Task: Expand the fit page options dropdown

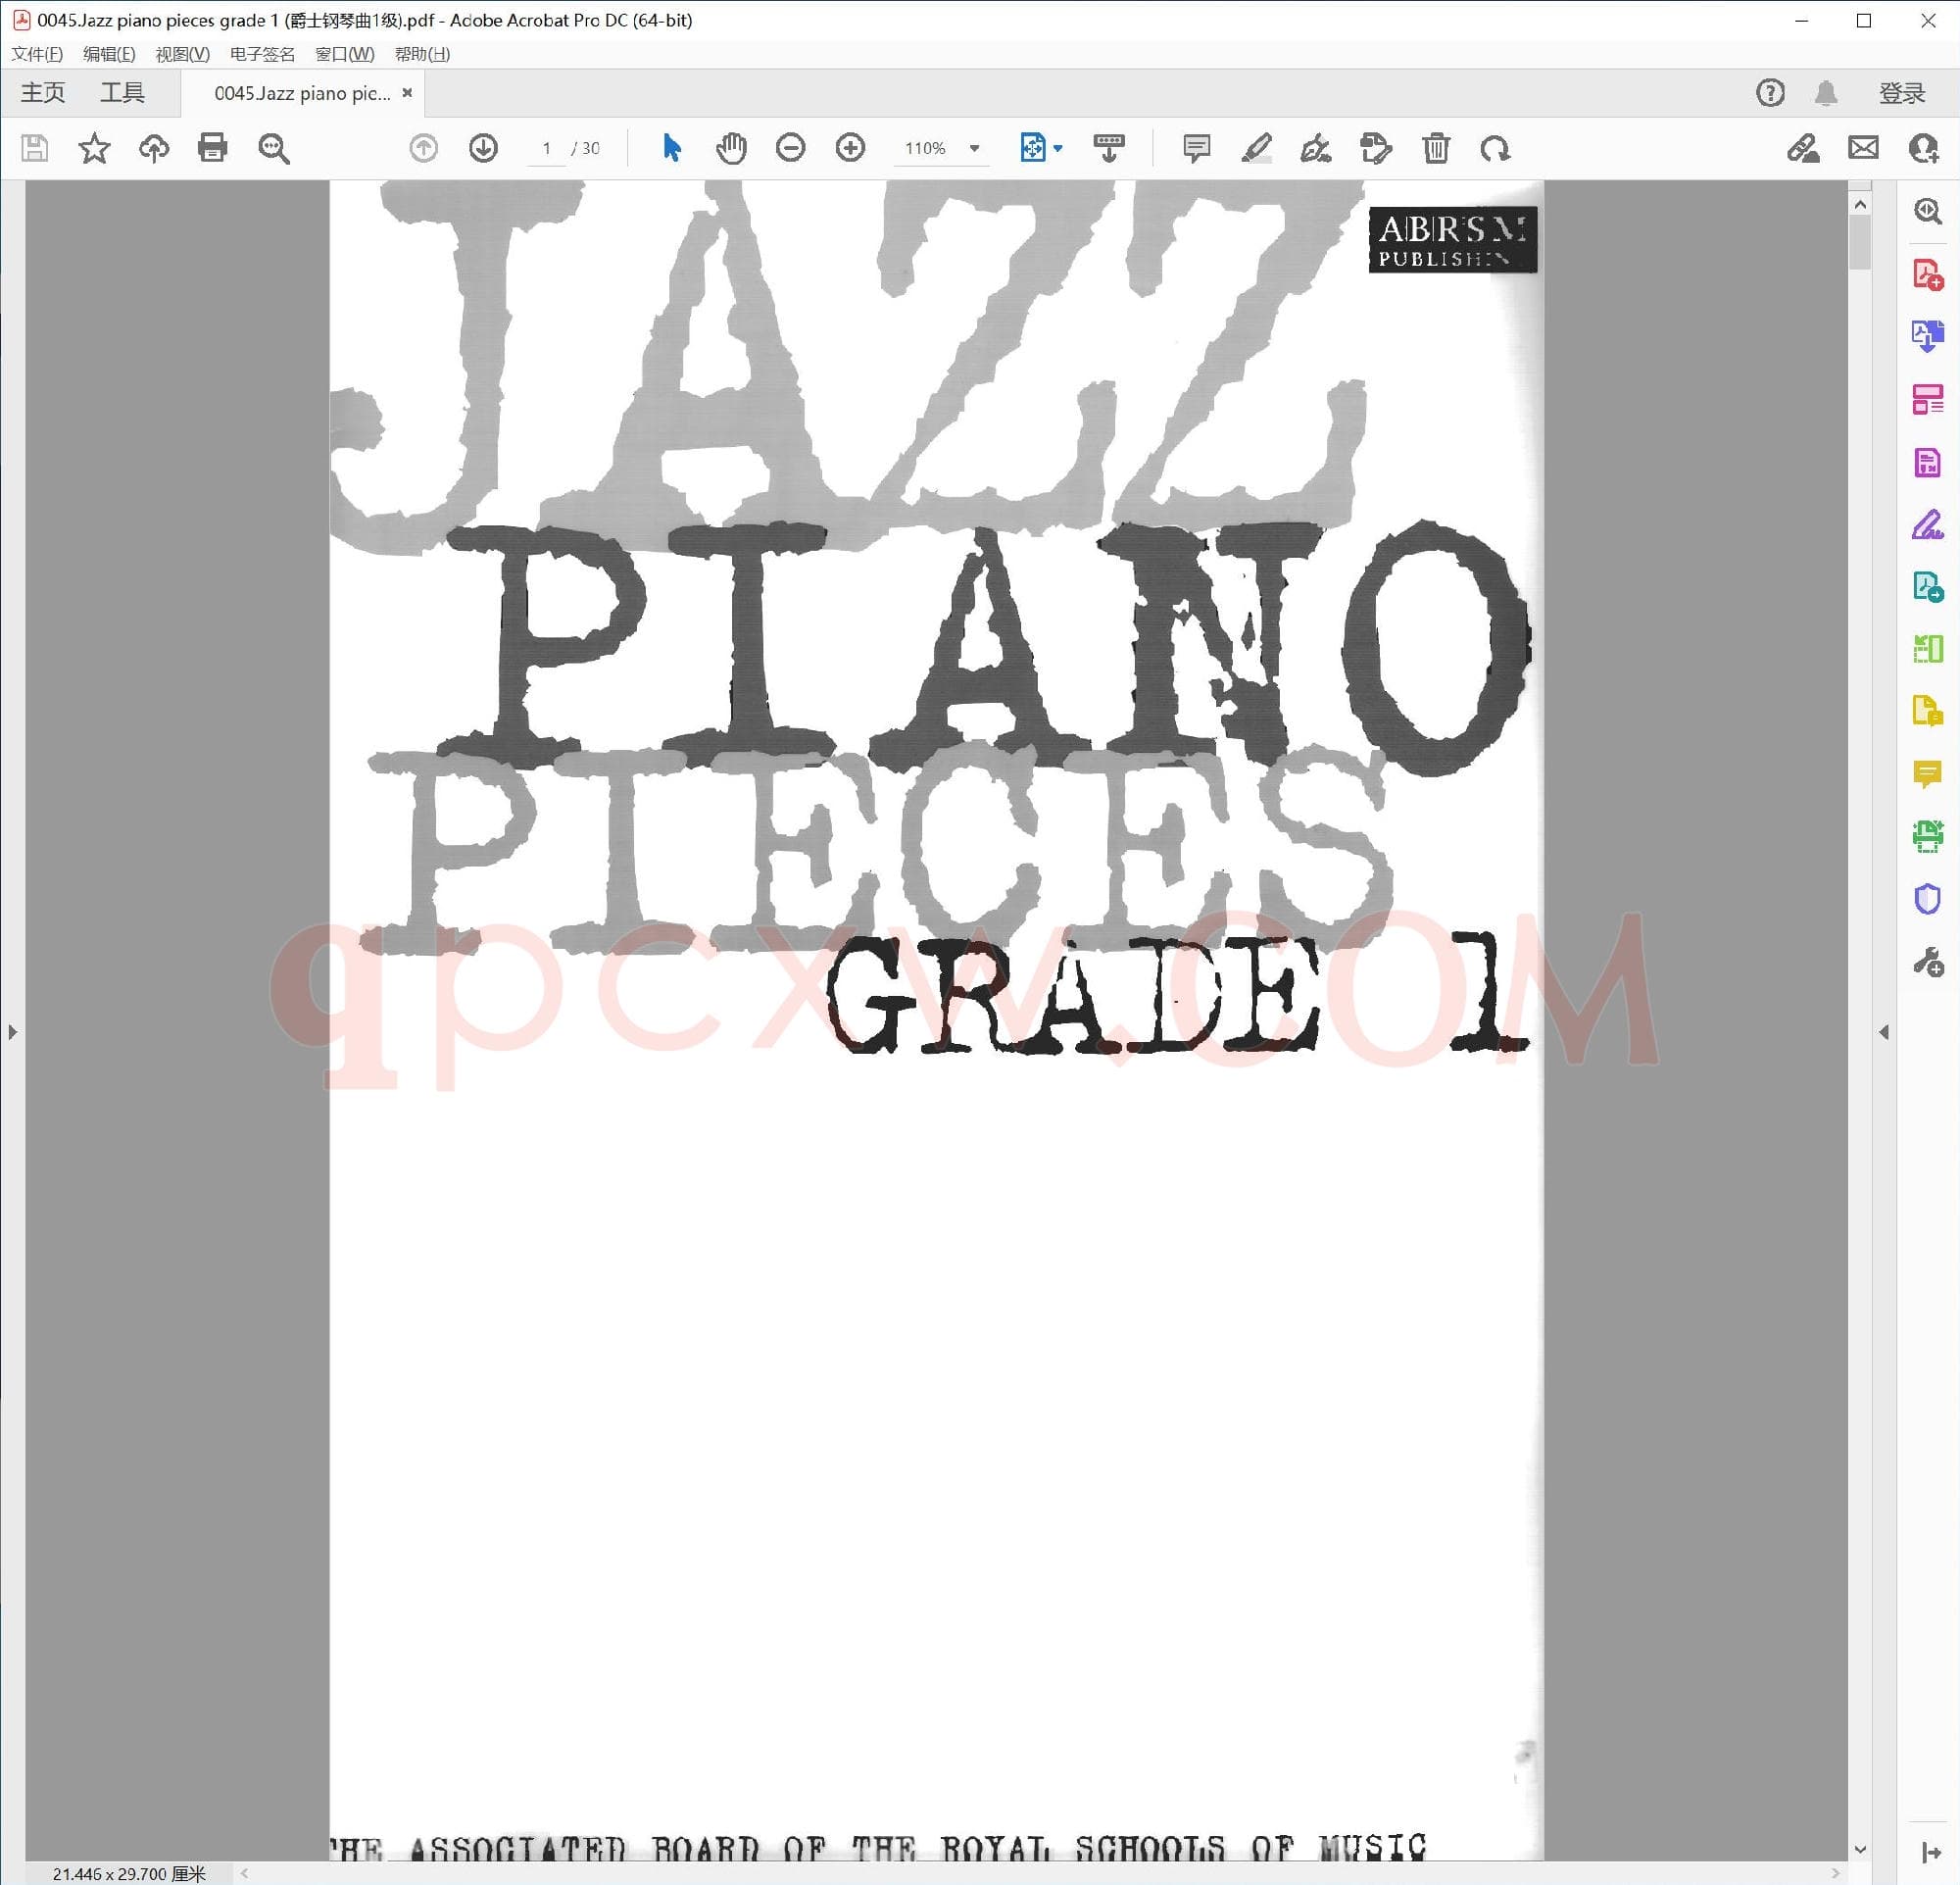Action: tap(1058, 148)
